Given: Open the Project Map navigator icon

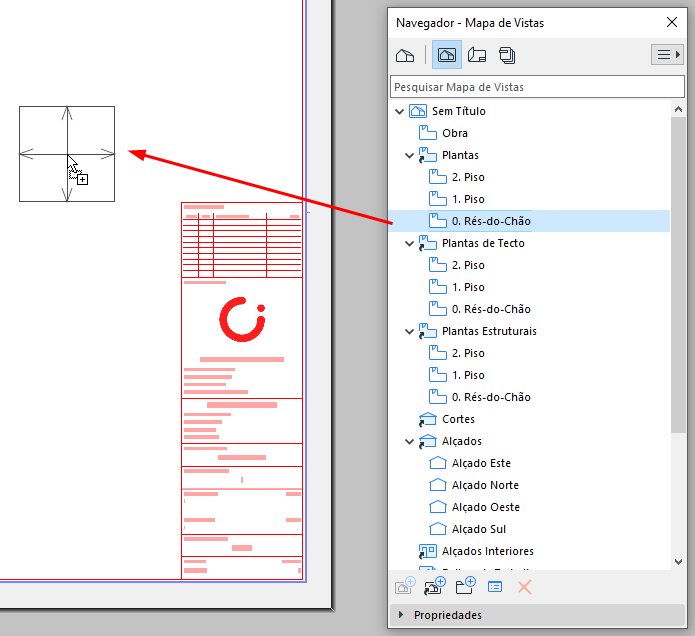Looking at the screenshot, I should [x=405, y=55].
